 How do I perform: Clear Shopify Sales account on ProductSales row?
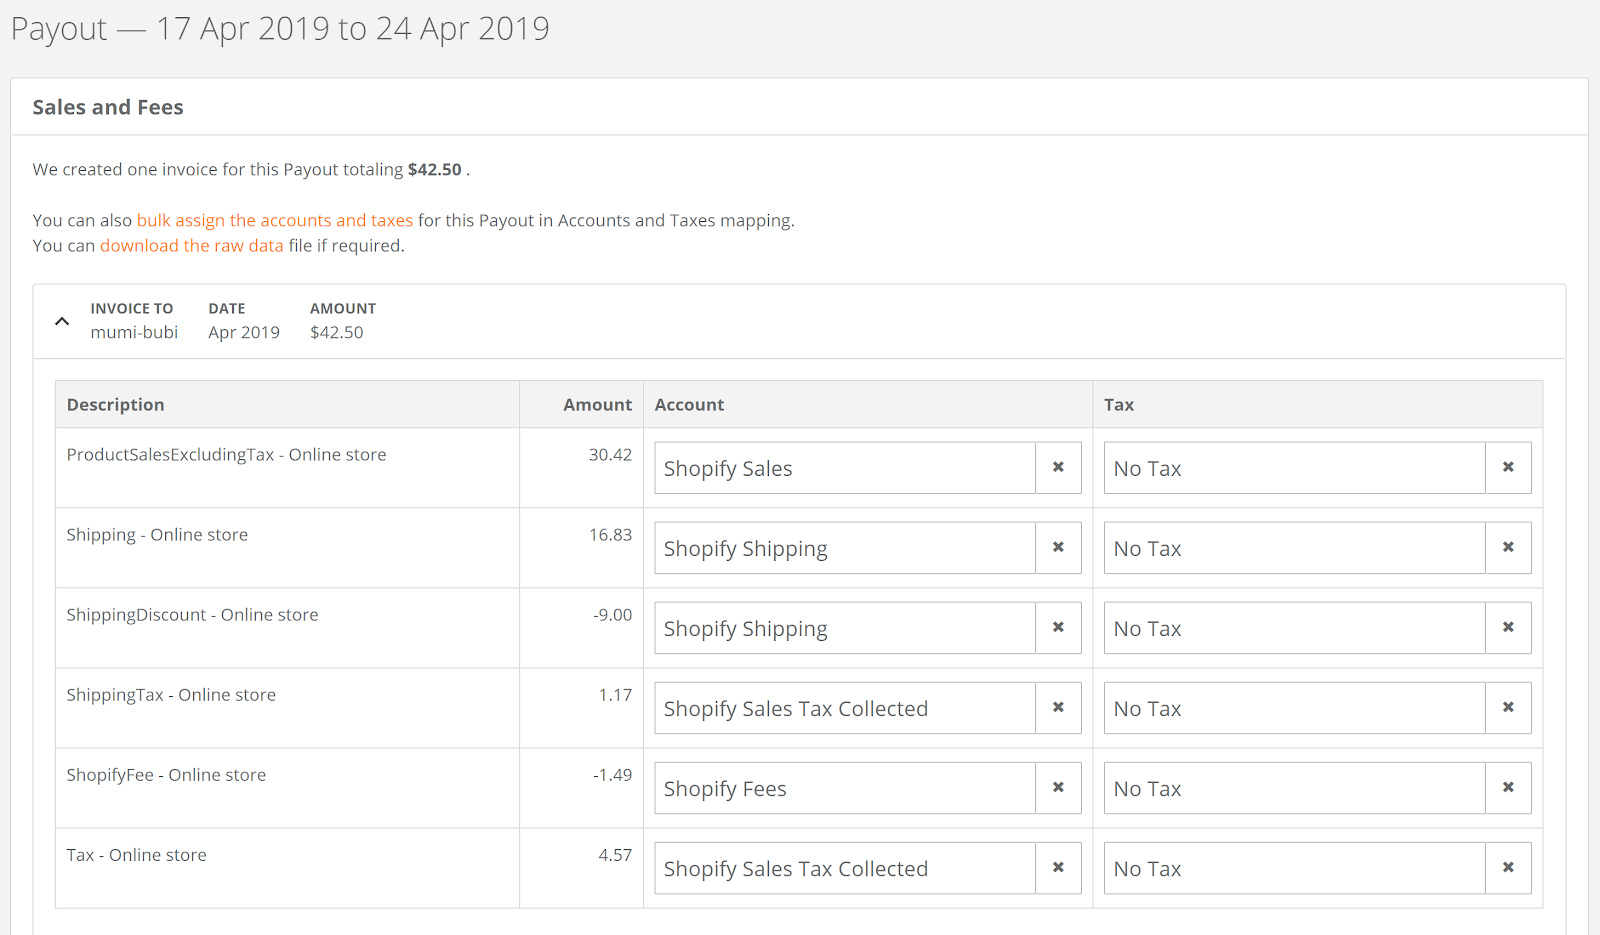click(1058, 467)
